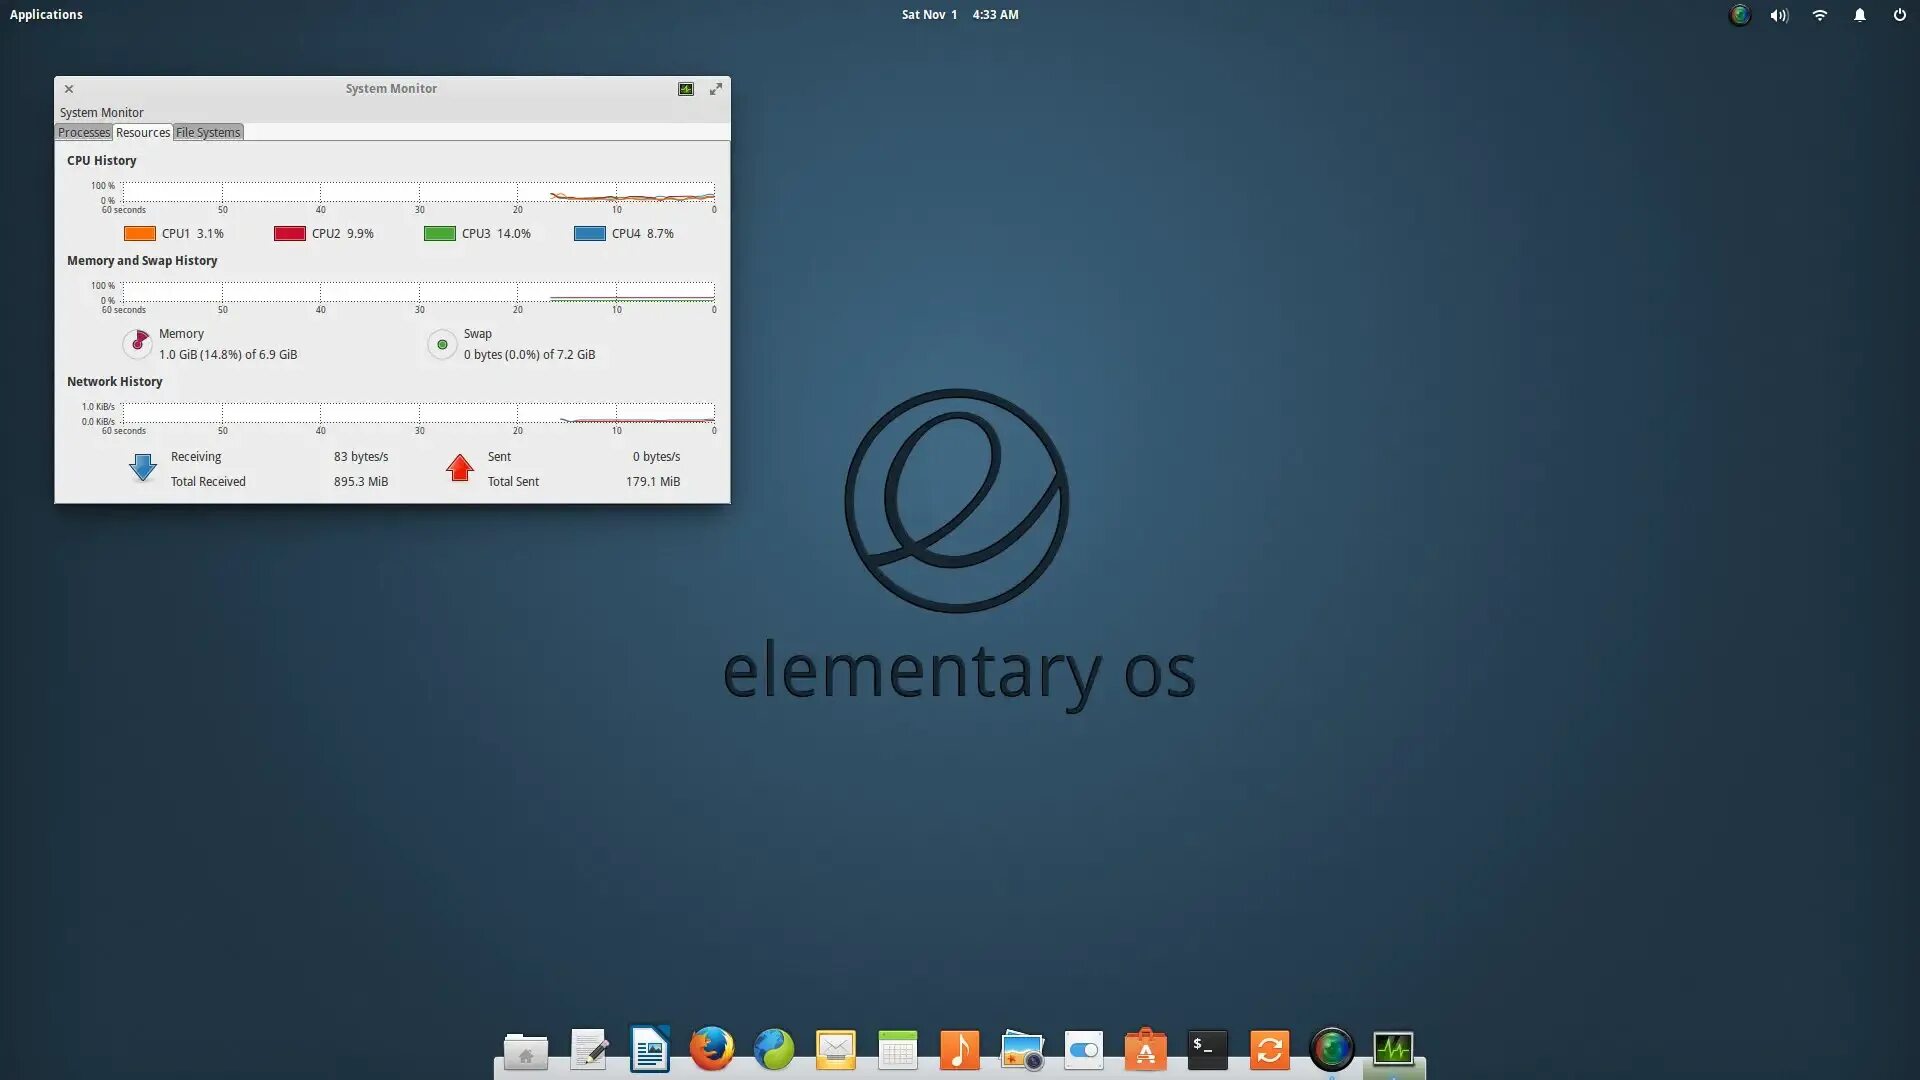Click System Monitor icon in the dock
Image resolution: width=1920 pixels, height=1080 pixels.
point(1393,1049)
